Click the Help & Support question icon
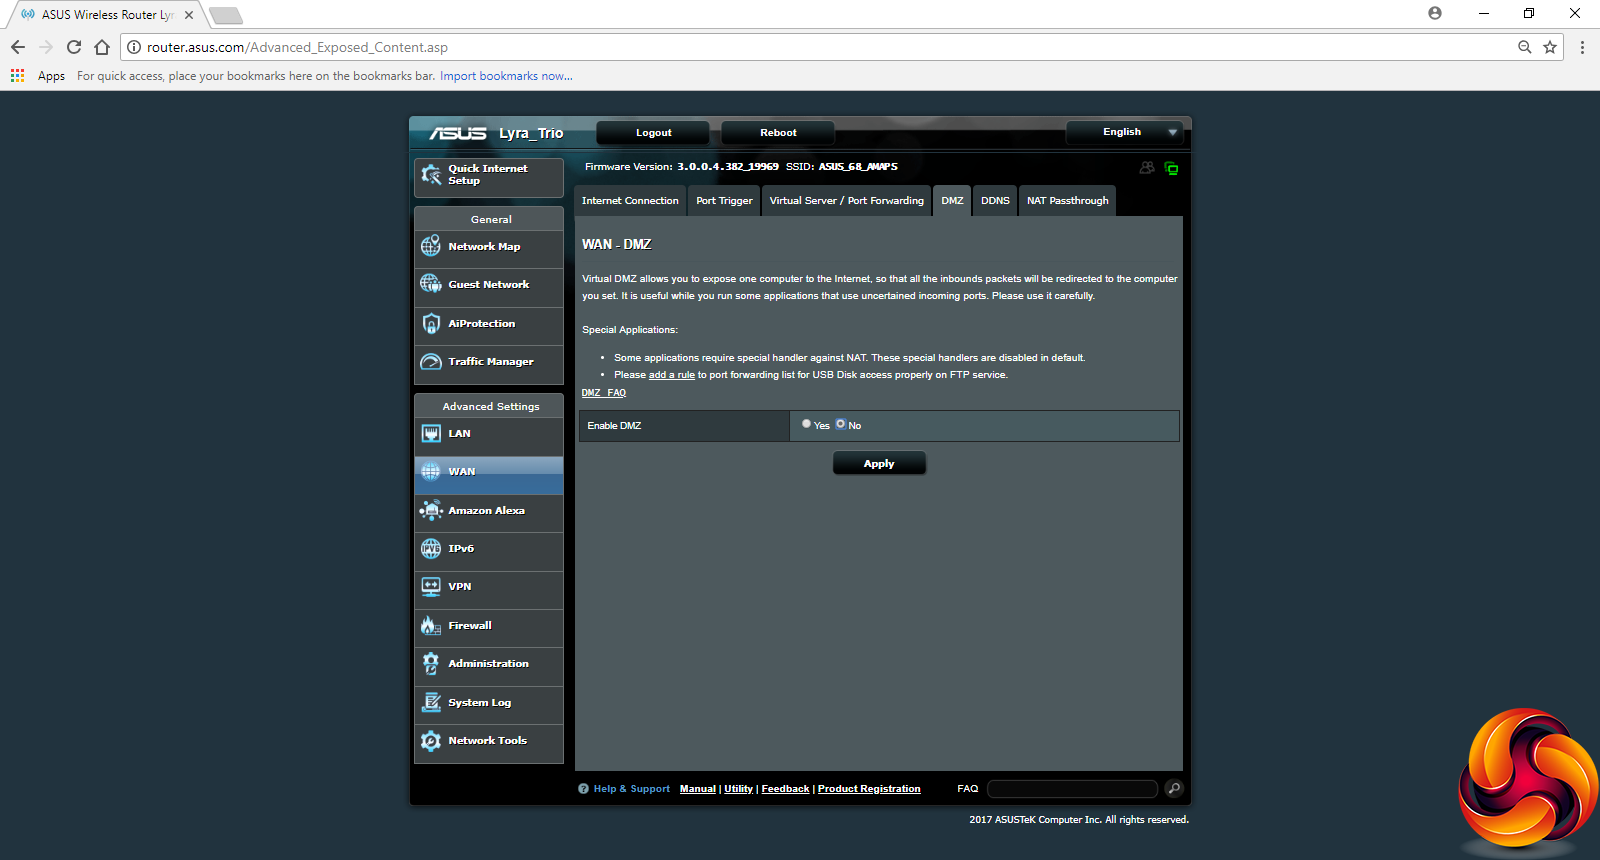Viewport: 1600px width, 860px height. click(x=583, y=789)
